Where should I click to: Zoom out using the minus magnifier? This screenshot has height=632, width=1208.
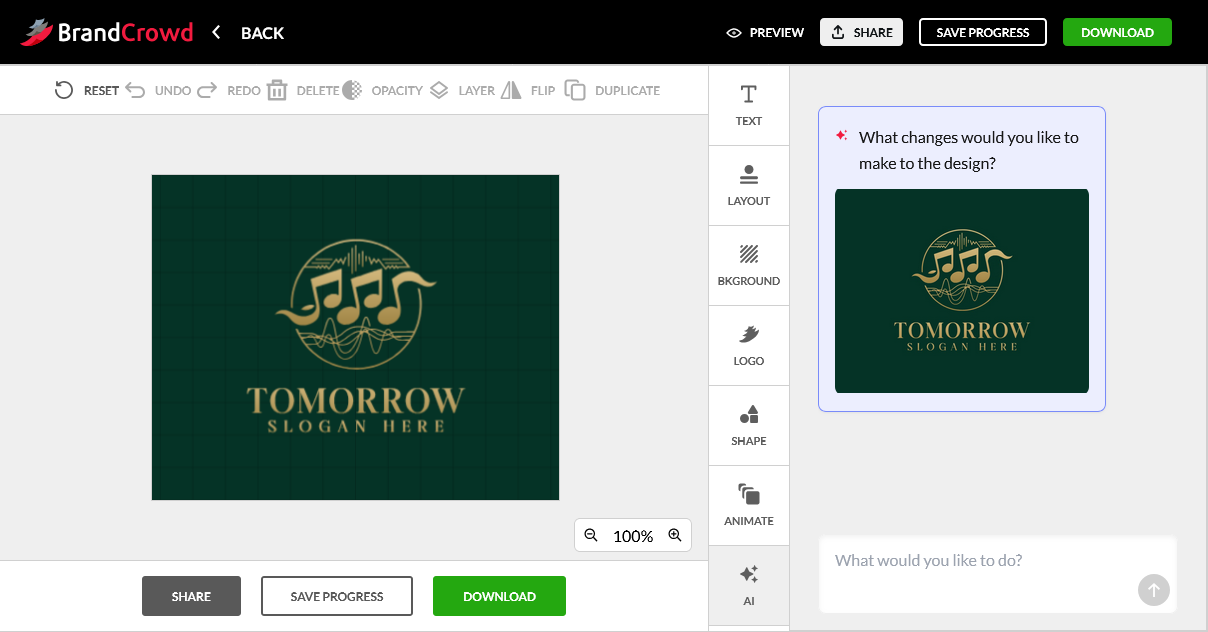(x=591, y=535)
